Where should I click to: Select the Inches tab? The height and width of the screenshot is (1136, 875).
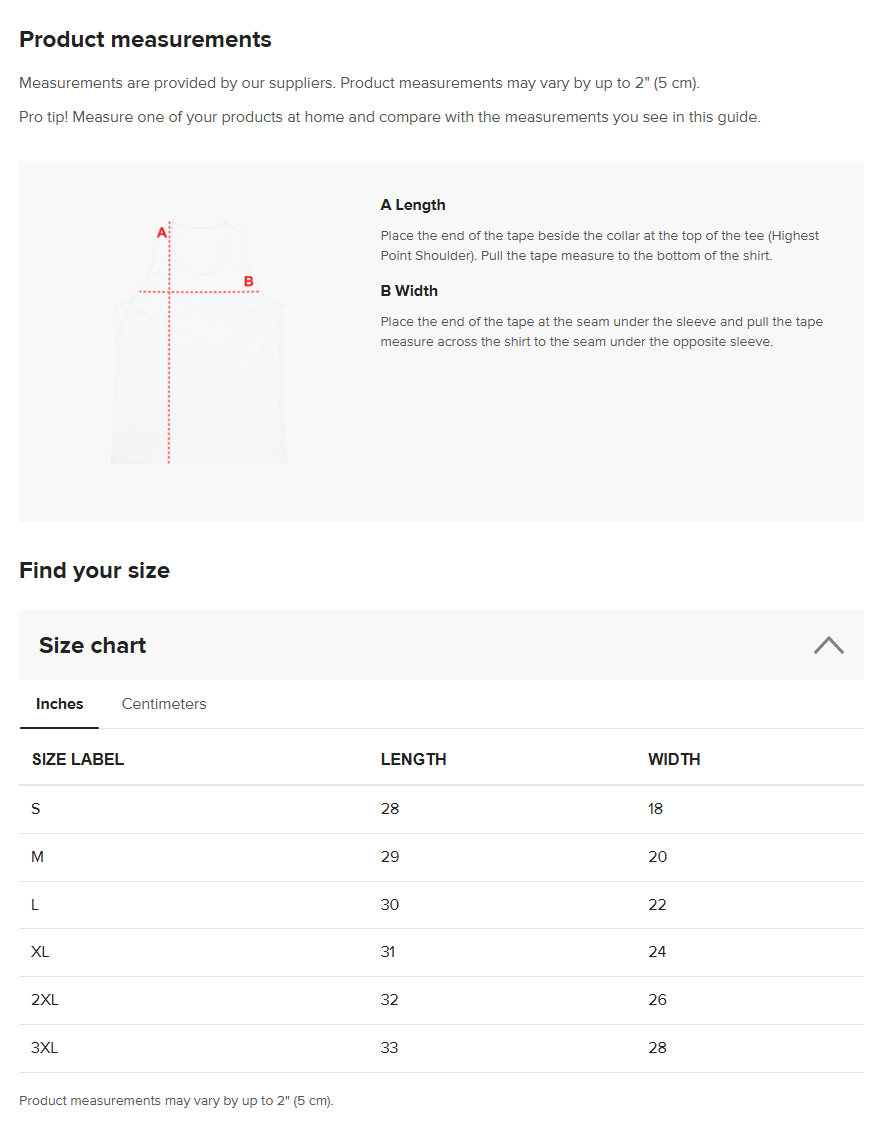(59, 704)
